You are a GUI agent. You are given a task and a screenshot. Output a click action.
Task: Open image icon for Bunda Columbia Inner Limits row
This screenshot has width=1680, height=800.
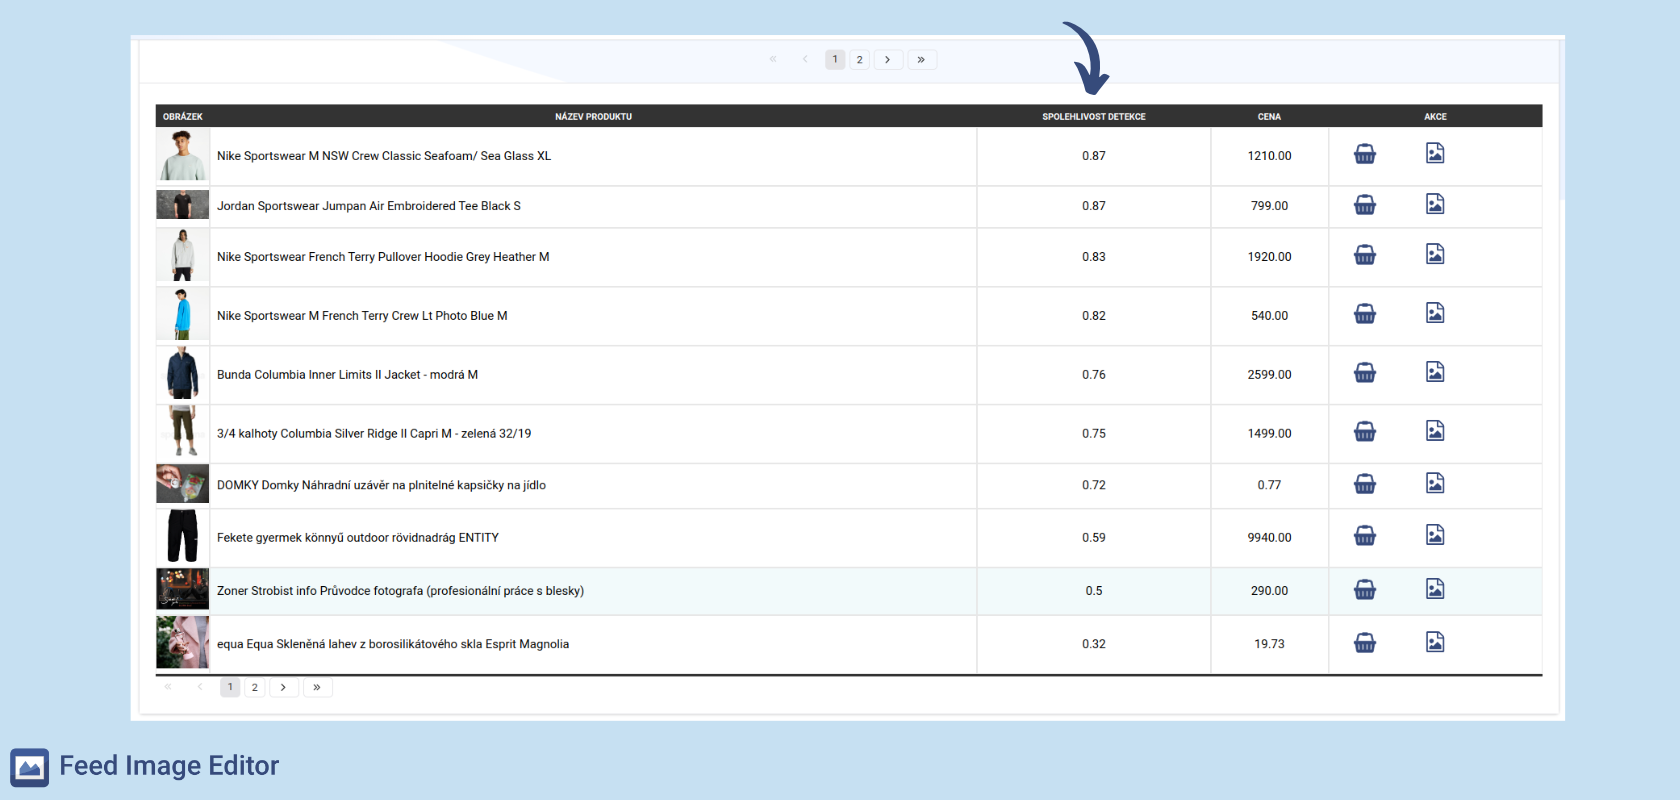pos(1435,372)
